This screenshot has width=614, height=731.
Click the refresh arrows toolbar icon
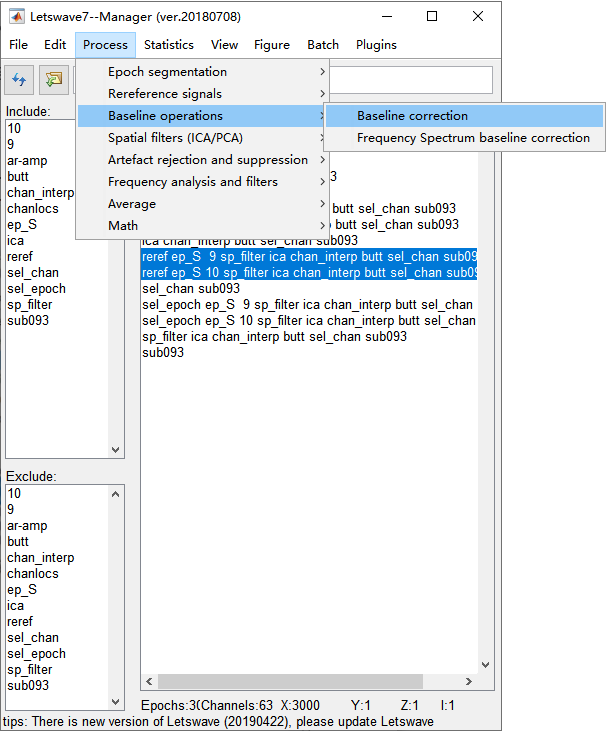pyautogui.click(x=19, y=80)
